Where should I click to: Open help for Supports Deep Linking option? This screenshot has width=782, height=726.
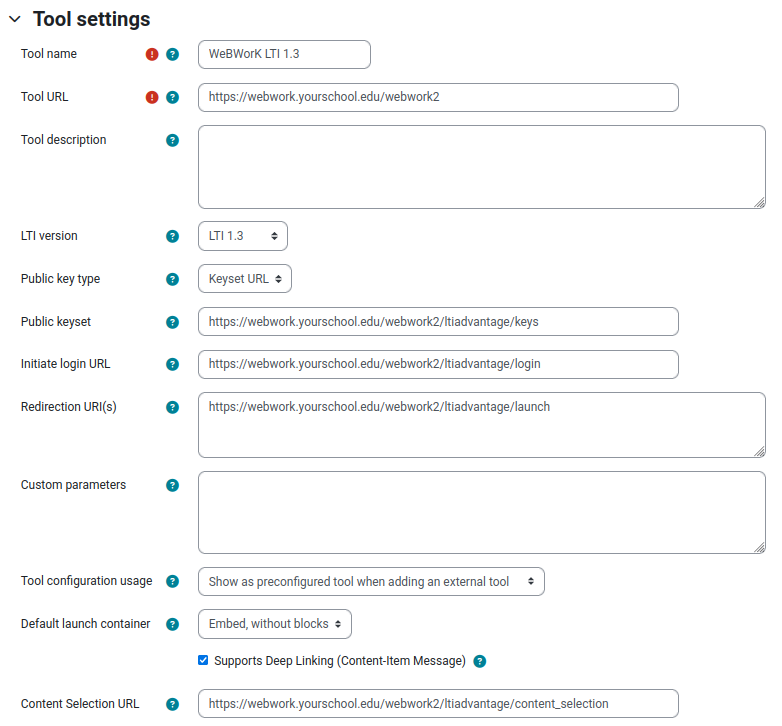(480, 661)
